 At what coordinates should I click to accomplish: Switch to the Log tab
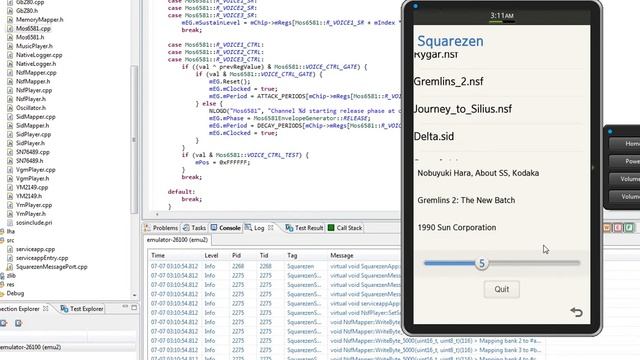[255, 228]
